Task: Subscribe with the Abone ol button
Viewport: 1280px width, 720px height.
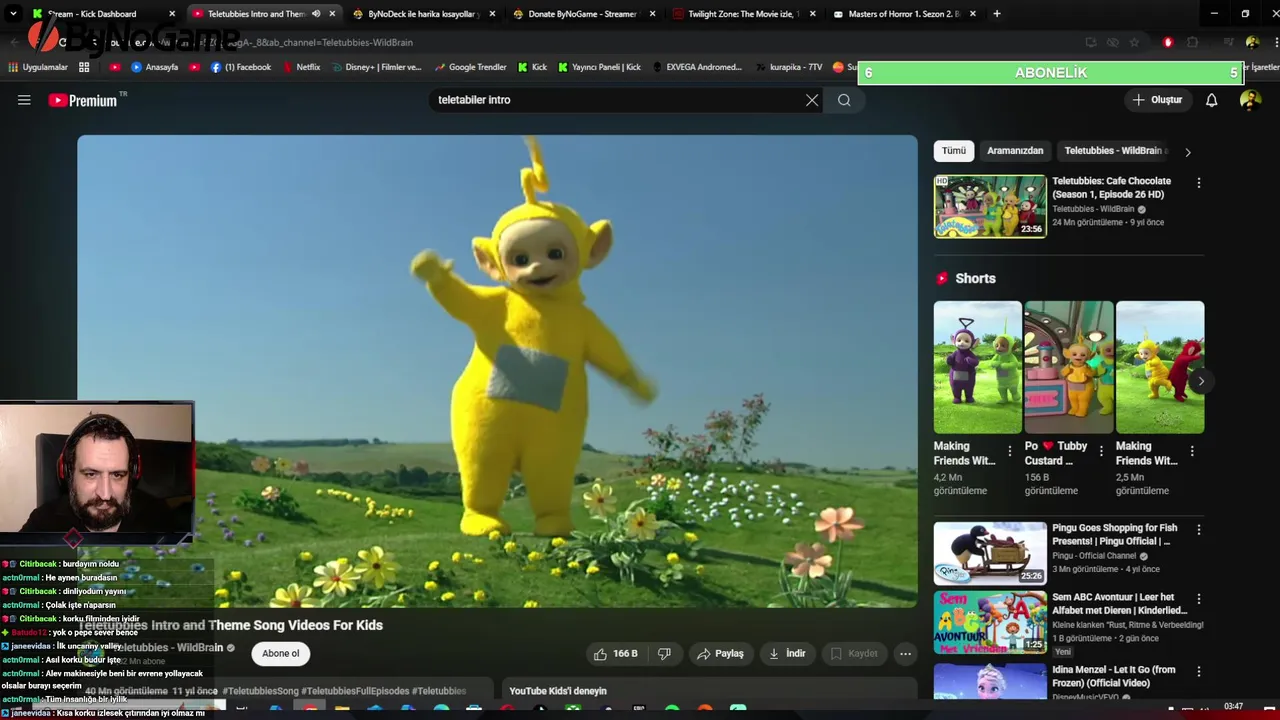Action: [280, 654]
